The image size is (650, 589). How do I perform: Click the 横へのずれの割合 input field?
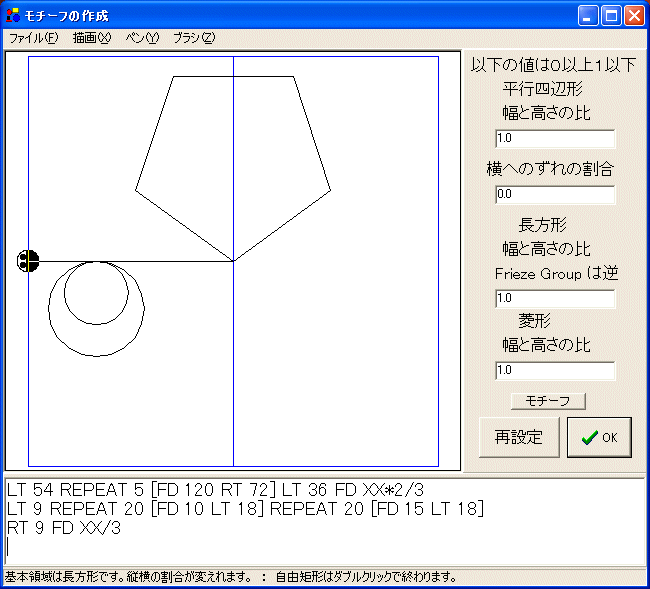(555, 194)
